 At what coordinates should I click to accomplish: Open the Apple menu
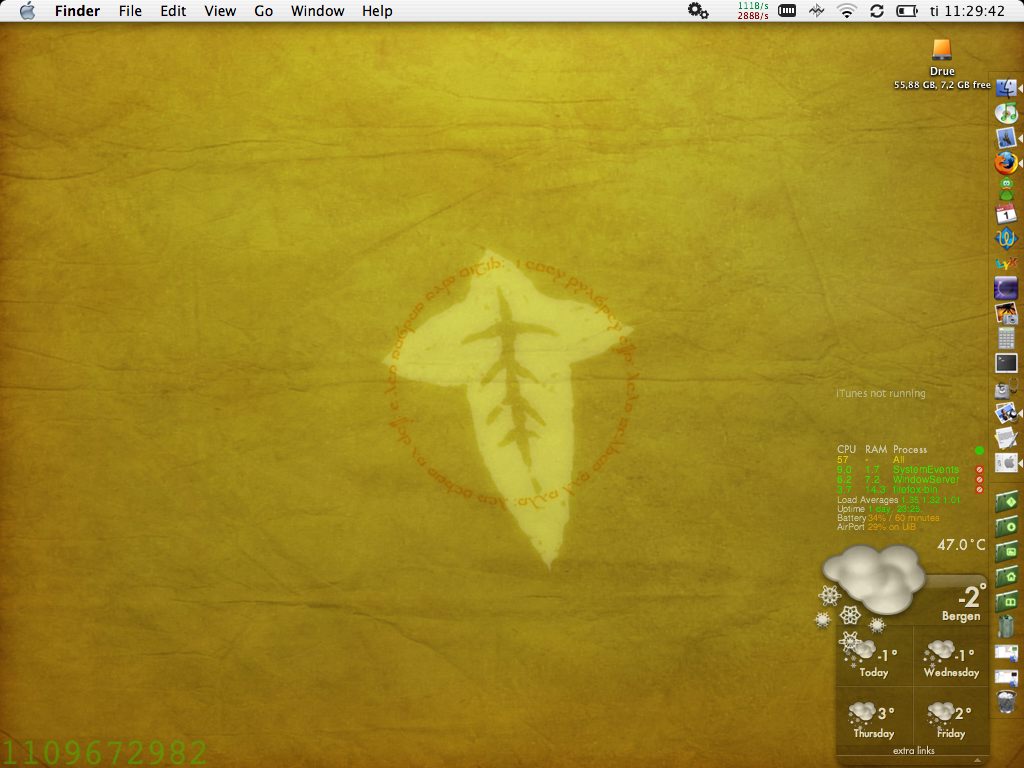click(27, 11)
